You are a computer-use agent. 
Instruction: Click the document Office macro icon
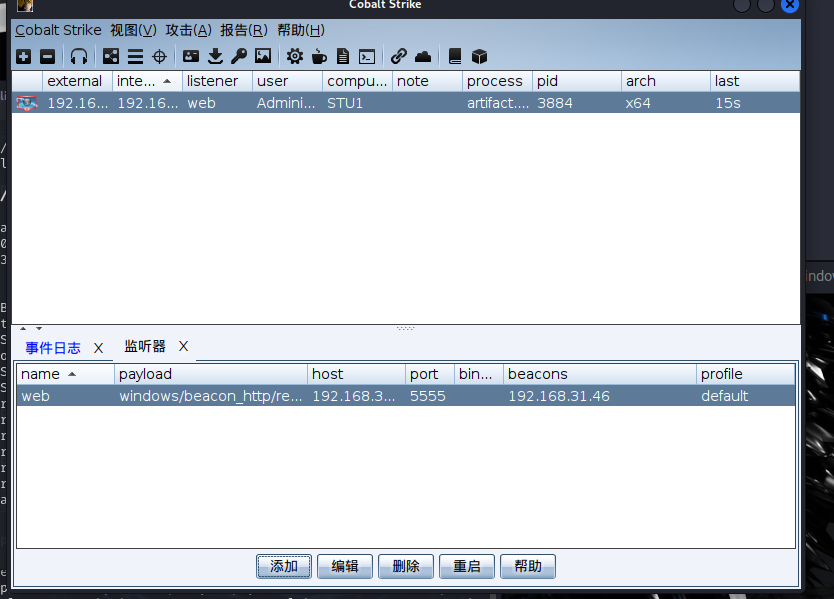343,56
